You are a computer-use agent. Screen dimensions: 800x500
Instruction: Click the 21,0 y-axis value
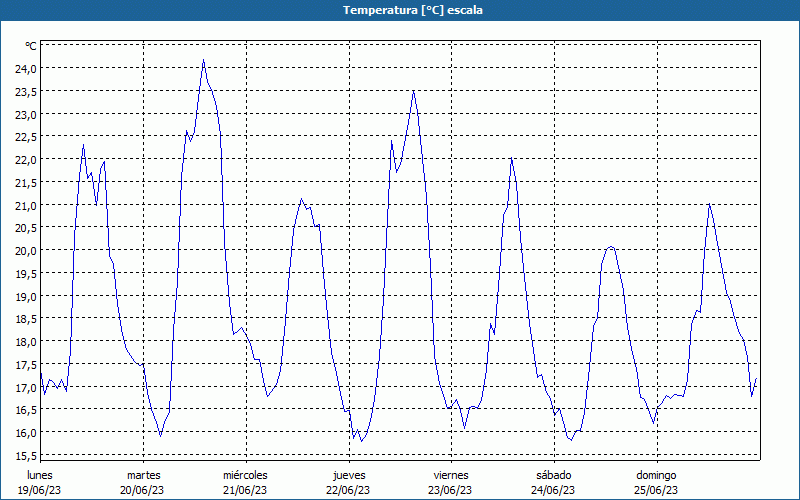(26, 206)
